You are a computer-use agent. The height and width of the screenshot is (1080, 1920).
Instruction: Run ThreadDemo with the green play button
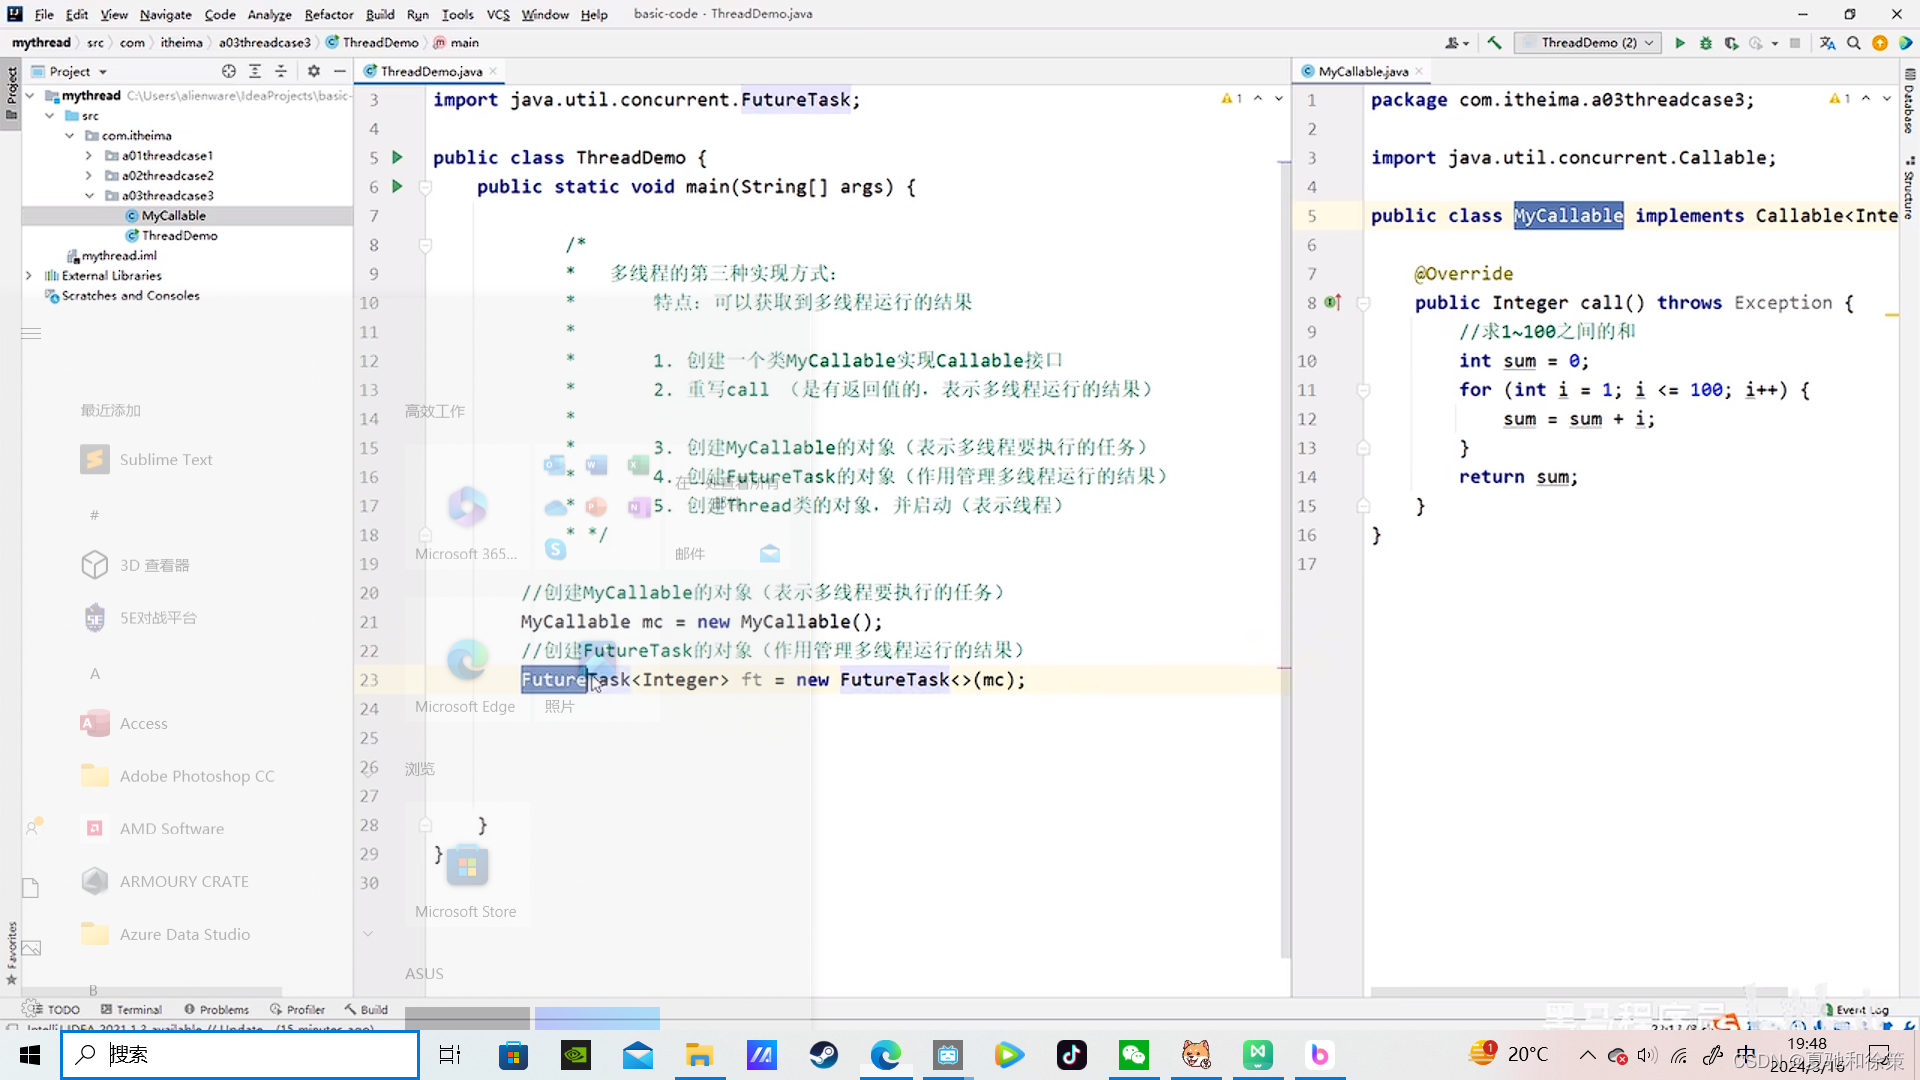1680,43
